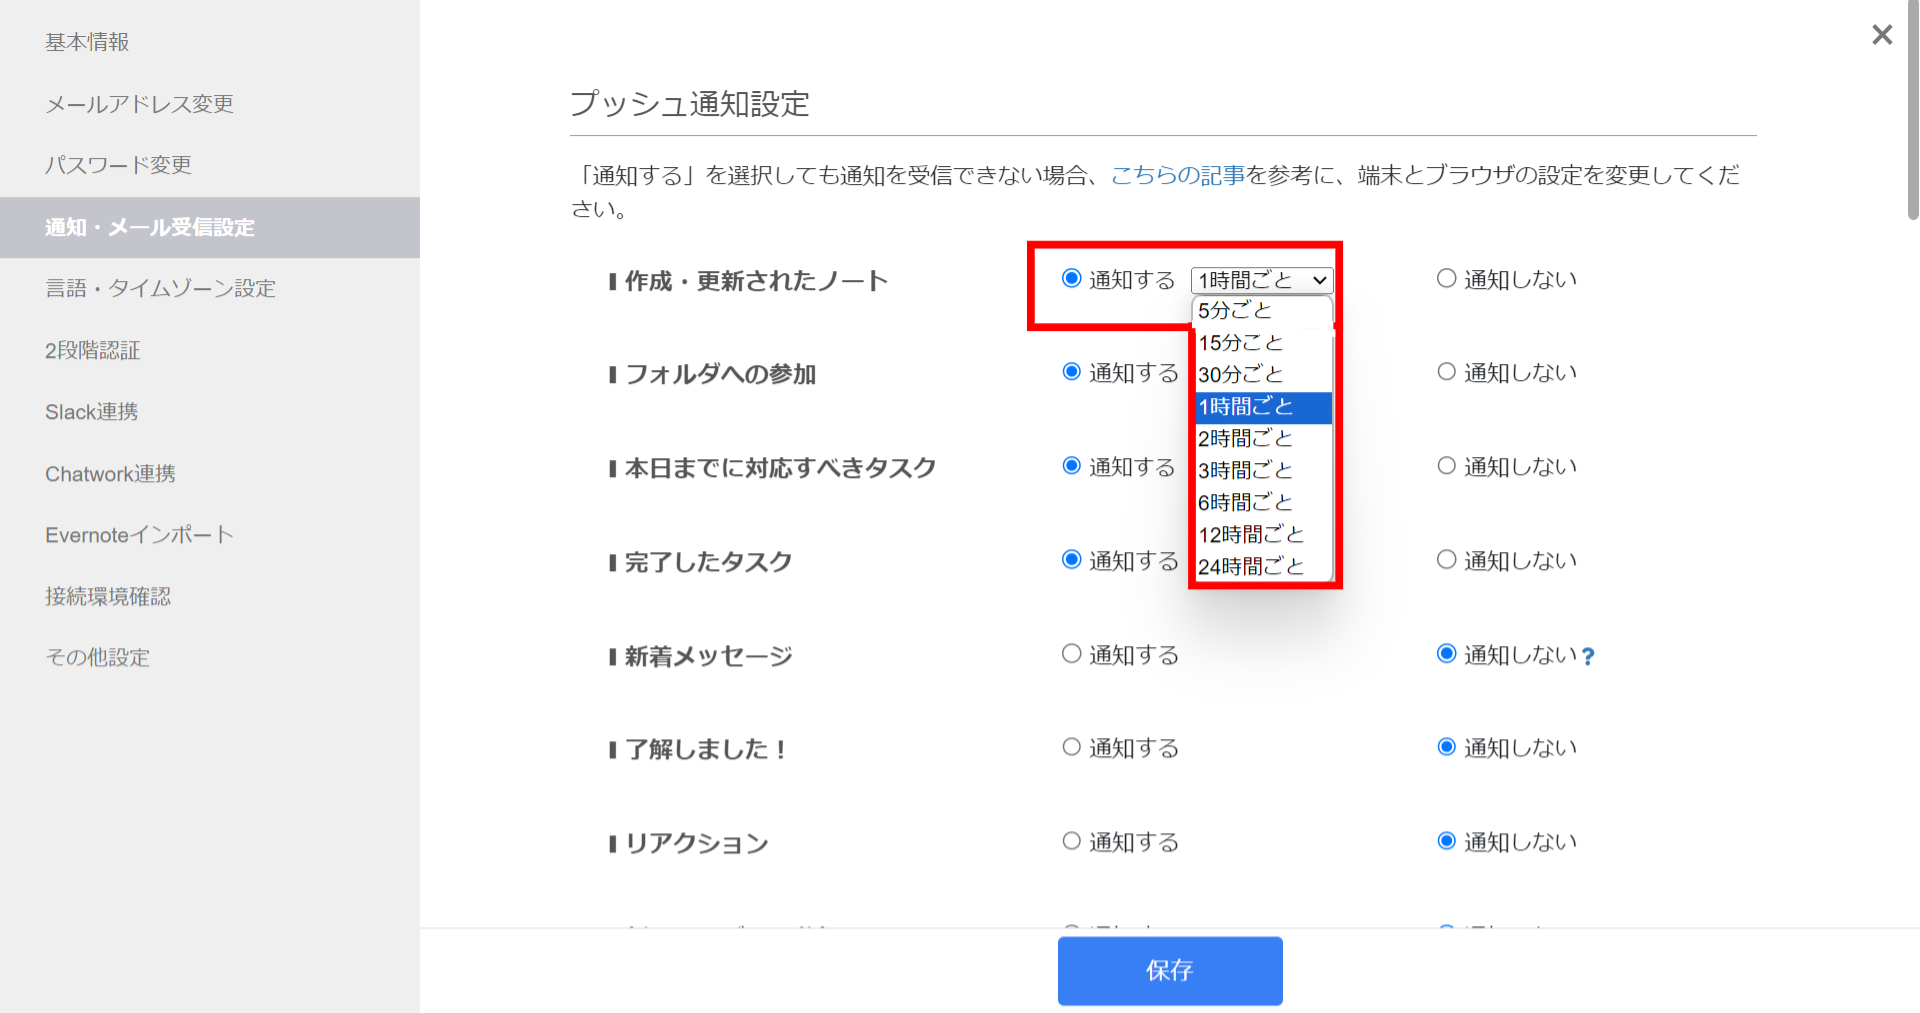Screen dimensions: 1920x1013
Task: Close the settings dialog
Action: click(1881, 35)
